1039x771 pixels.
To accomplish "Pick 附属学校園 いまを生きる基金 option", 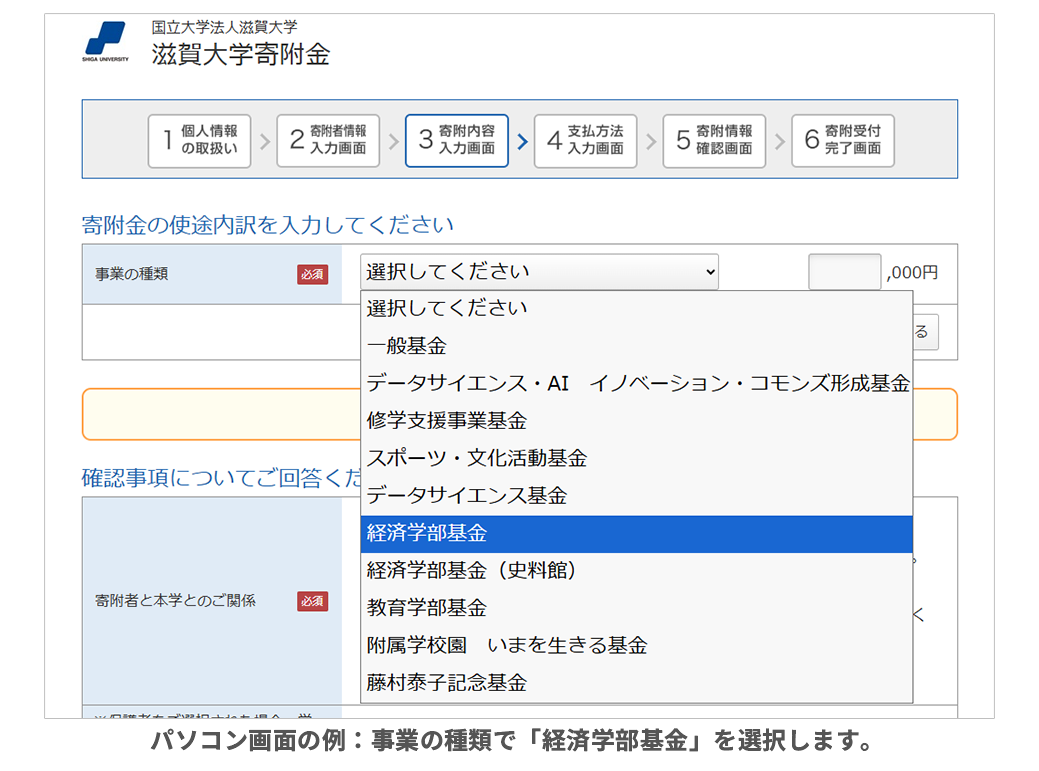I will [x=636, y=645].
